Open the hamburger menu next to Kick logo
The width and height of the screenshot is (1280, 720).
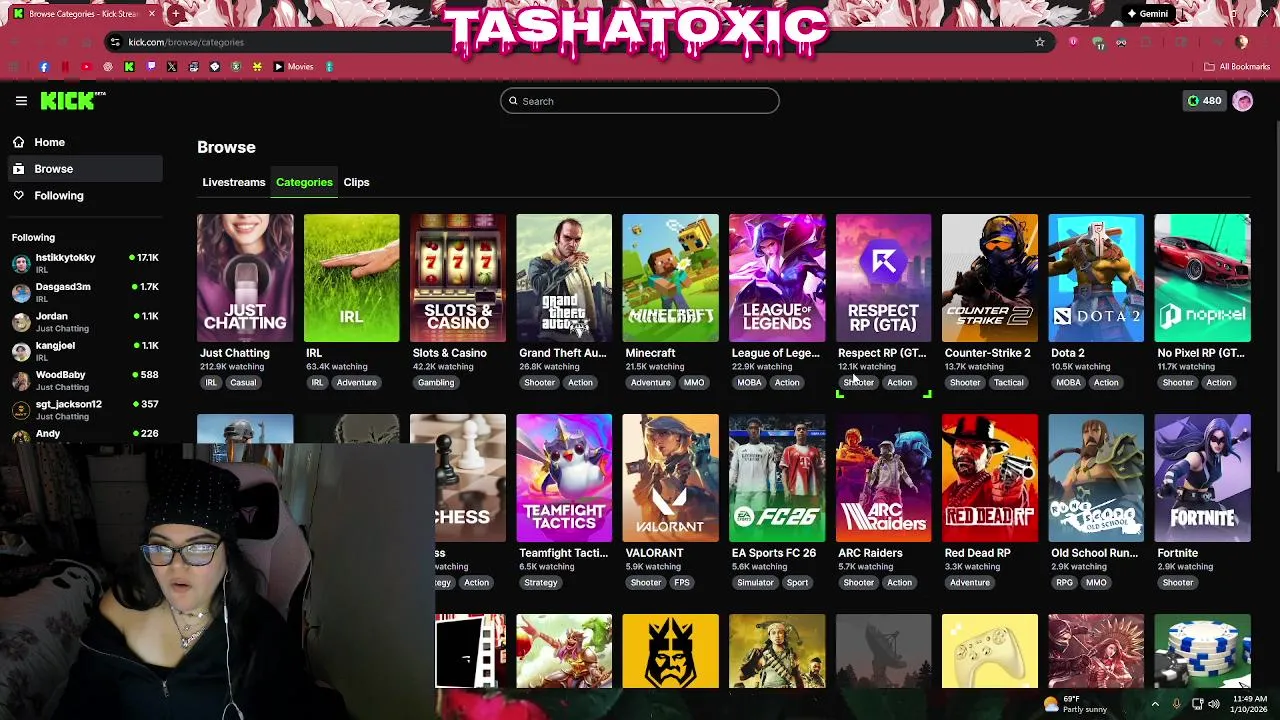click(x=21, y=101)
